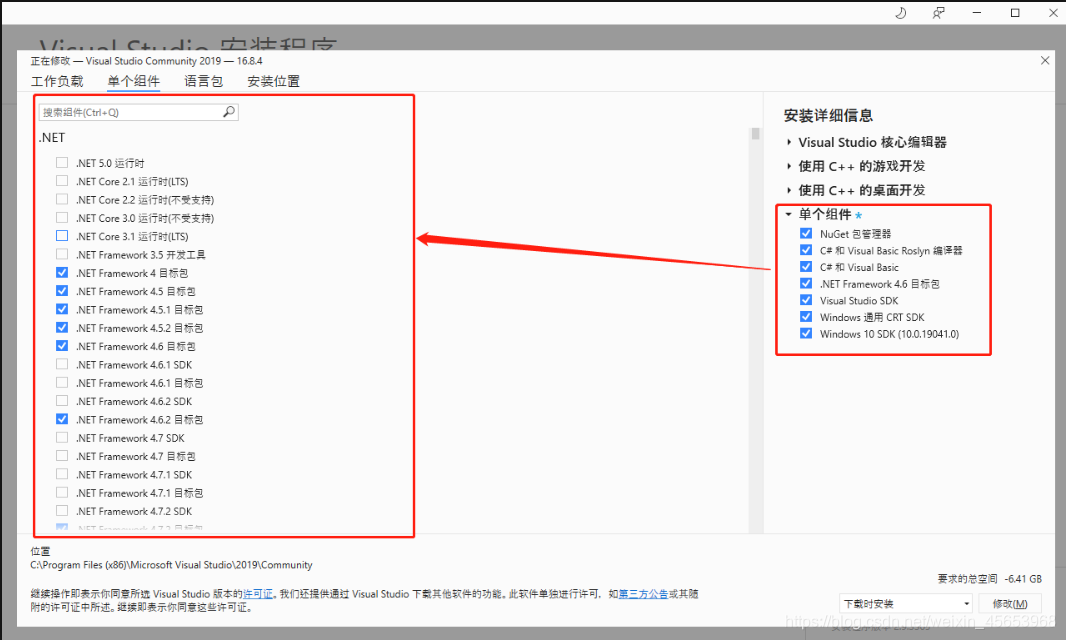This screenshot has height=640, width=1066.
Task: Uncheck .NET Framework 4.5.1 目标包
Action: pos(62,309)
